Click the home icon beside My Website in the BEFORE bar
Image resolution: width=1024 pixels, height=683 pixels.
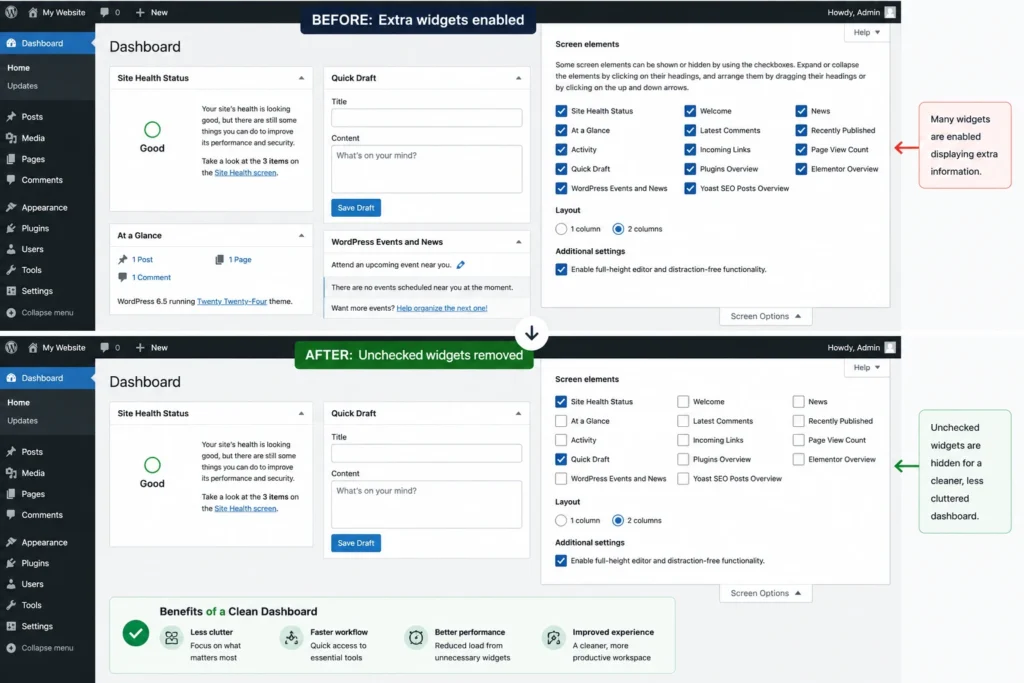[x=33, y=12]
